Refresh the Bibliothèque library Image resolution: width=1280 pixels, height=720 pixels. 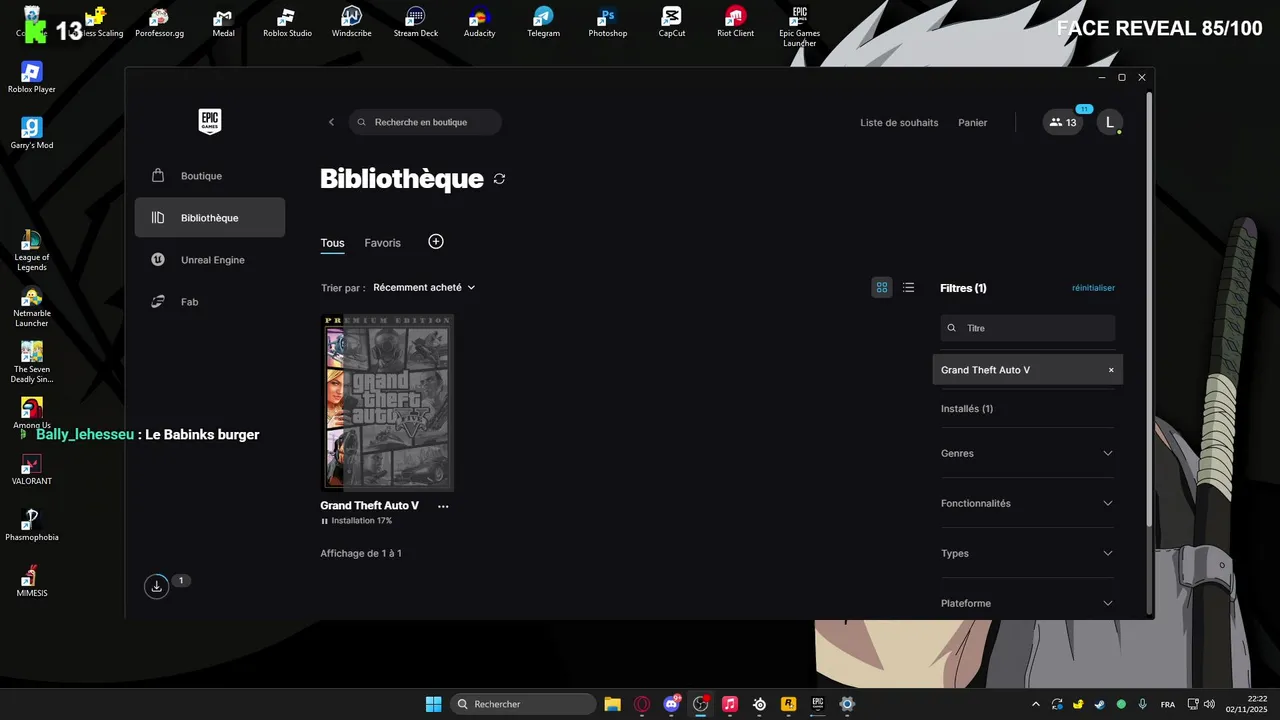click(499, 179)
